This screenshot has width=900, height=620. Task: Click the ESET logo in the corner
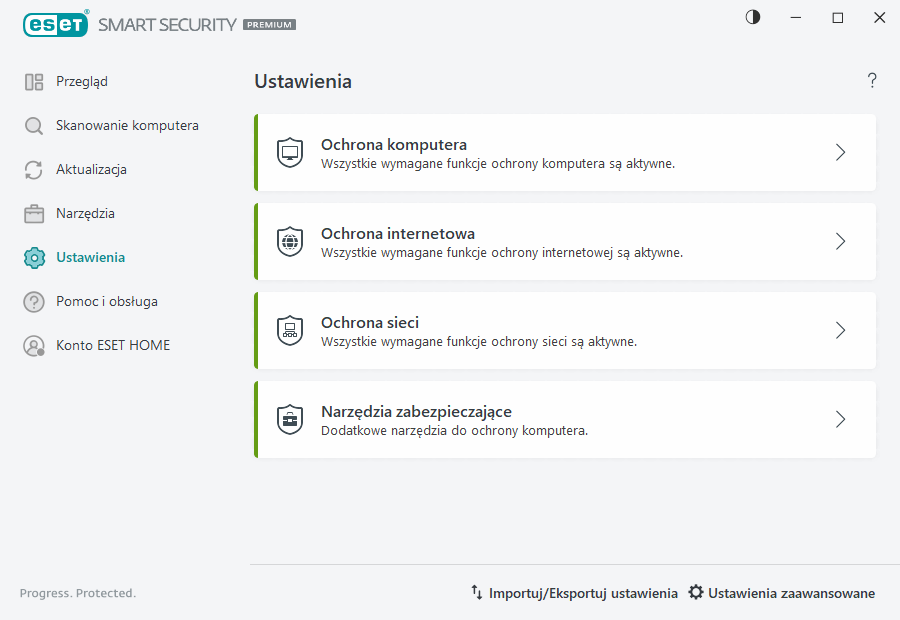[56, 24]
